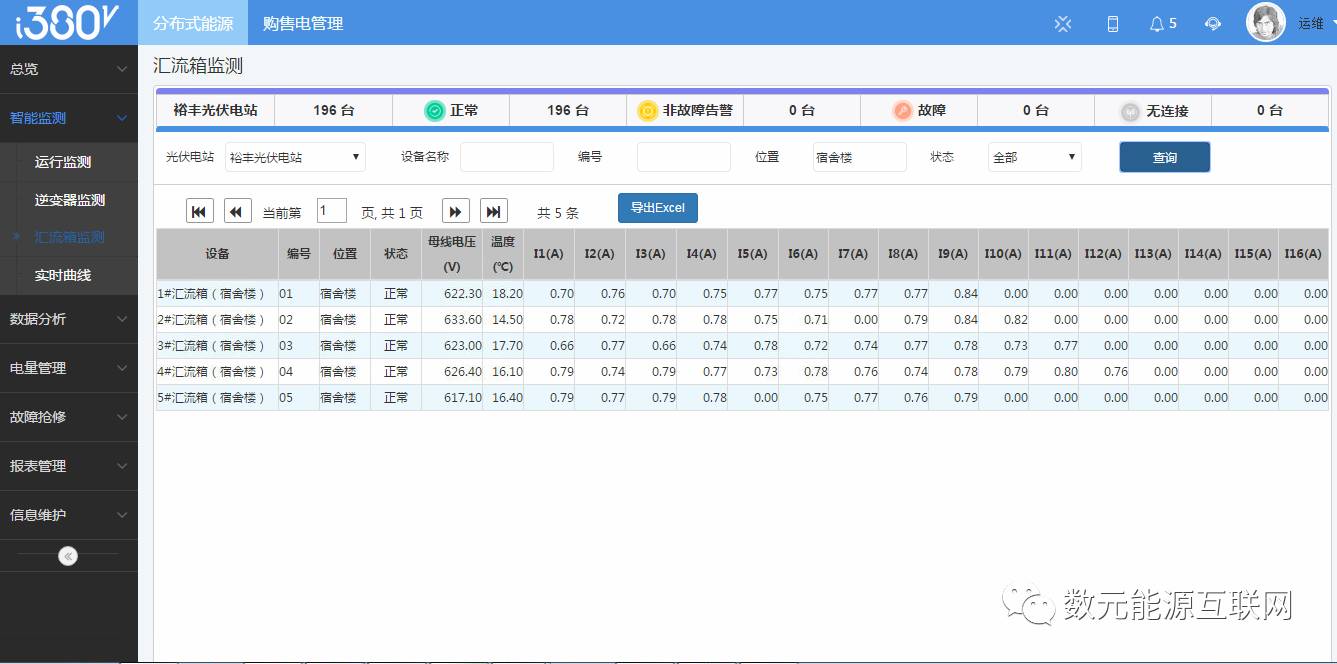Click the 查询 search button
The height and width of the screenshot is (664, 1337).
tap(1164, 157)
